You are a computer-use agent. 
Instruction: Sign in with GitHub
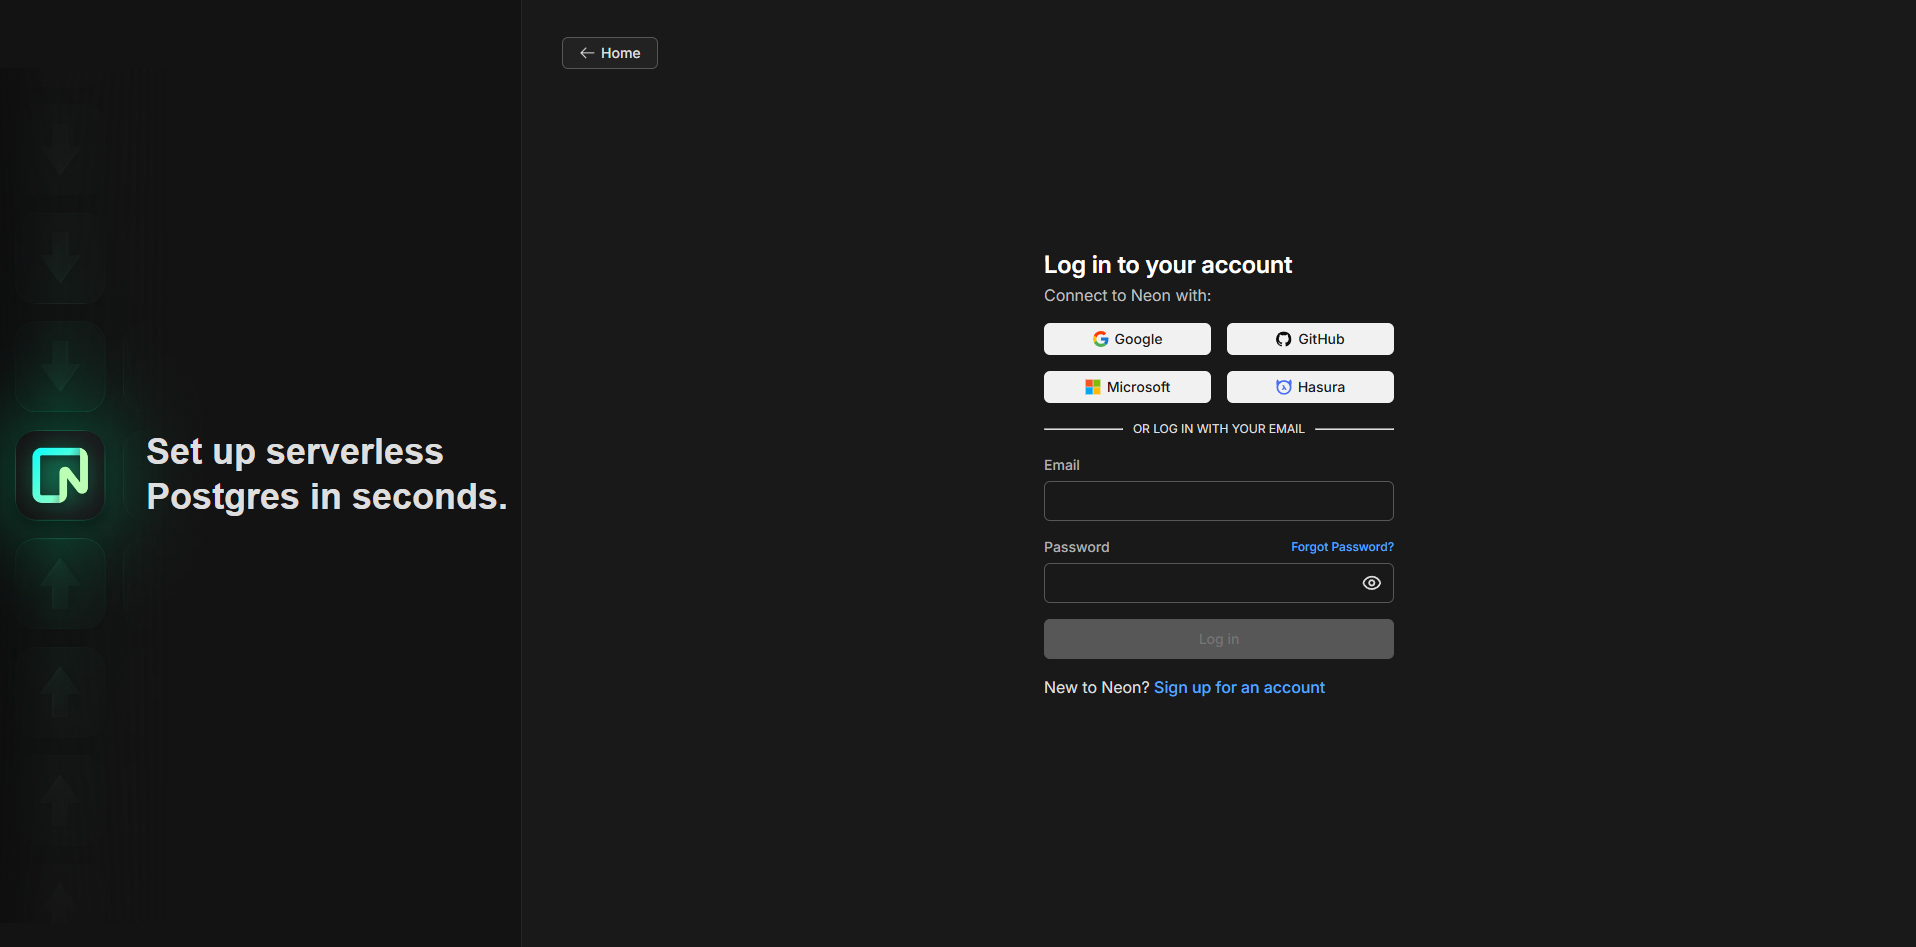1310,339
